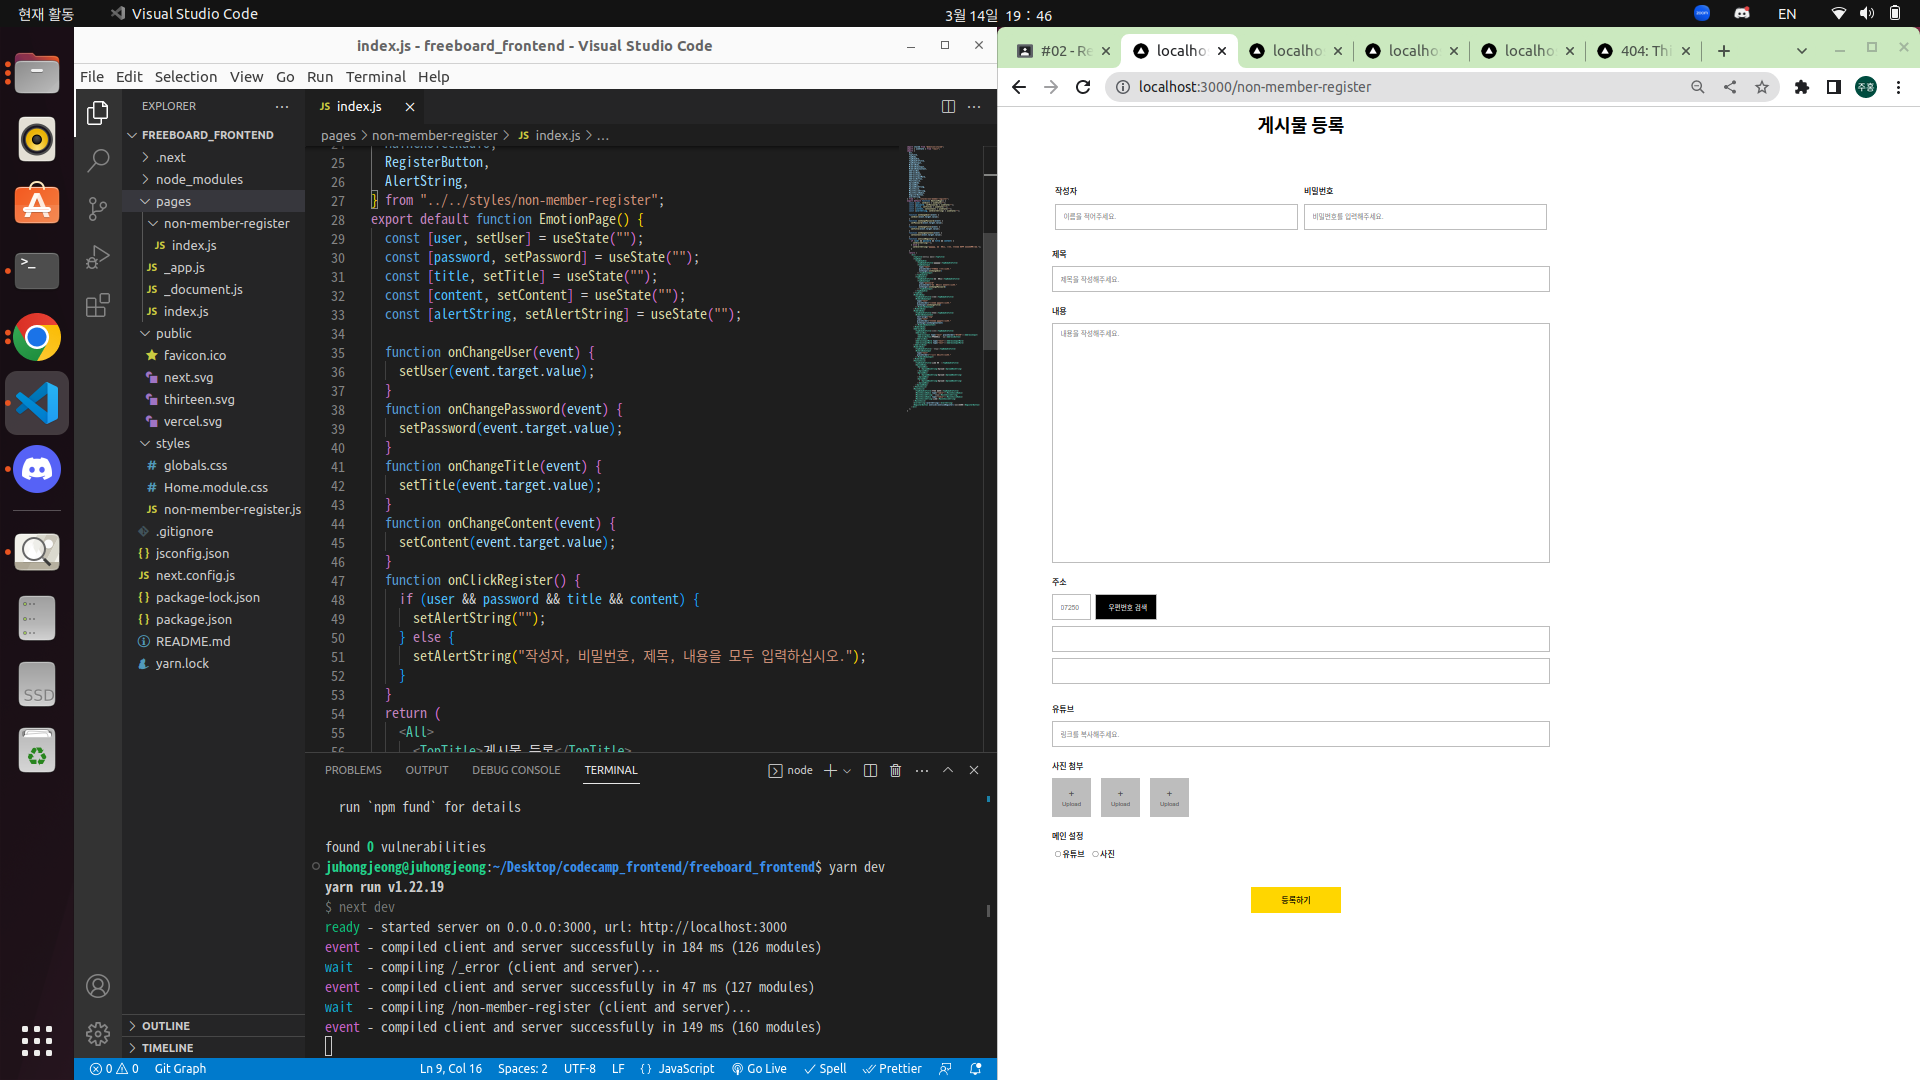This screenshot has width=1920, height=1080.
Task: Expand the node_modules folder
Action: coord(199,179)
